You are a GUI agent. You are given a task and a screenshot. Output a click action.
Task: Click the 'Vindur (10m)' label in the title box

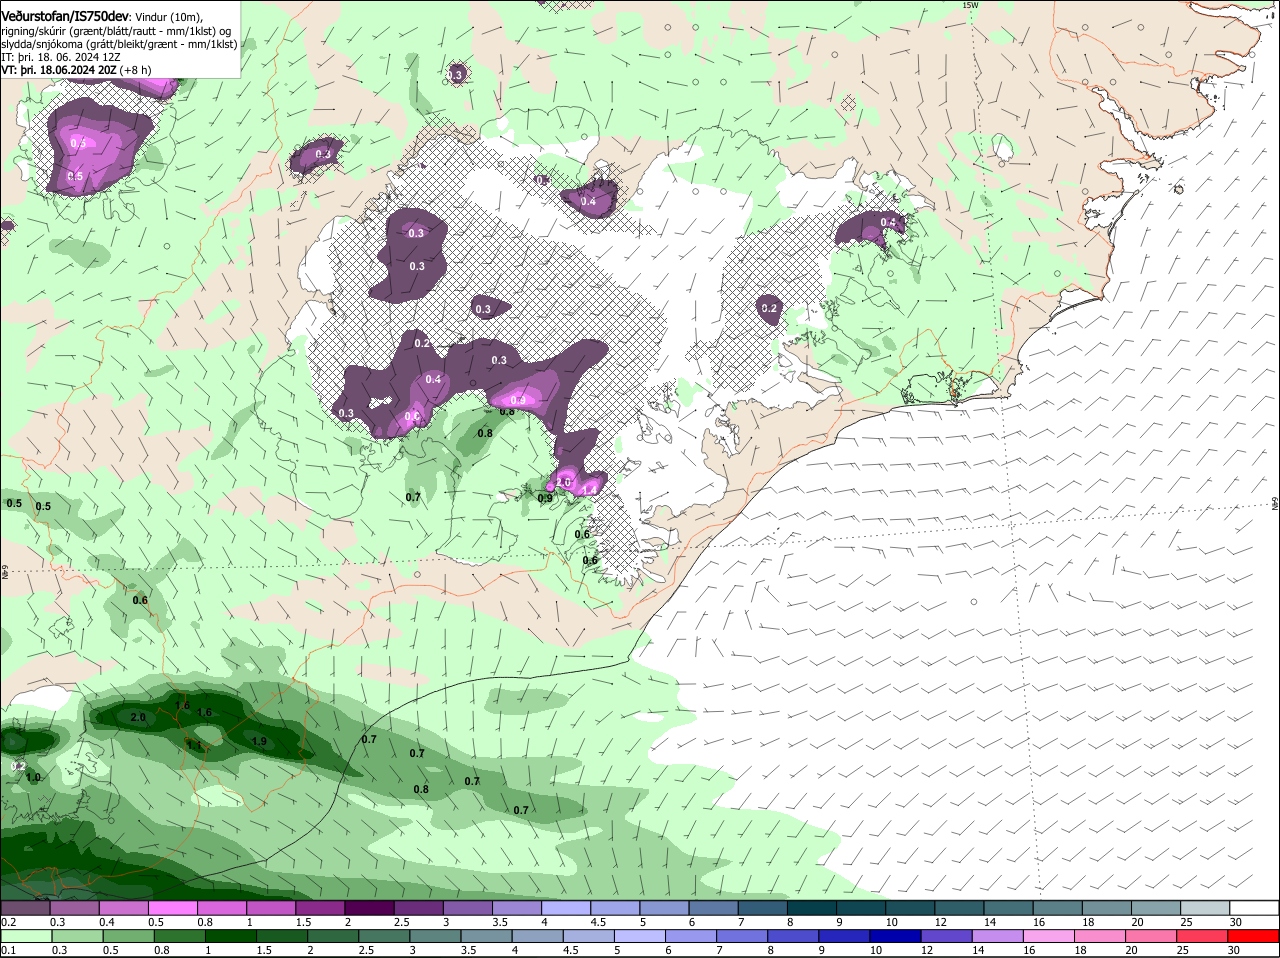[169, 18]
